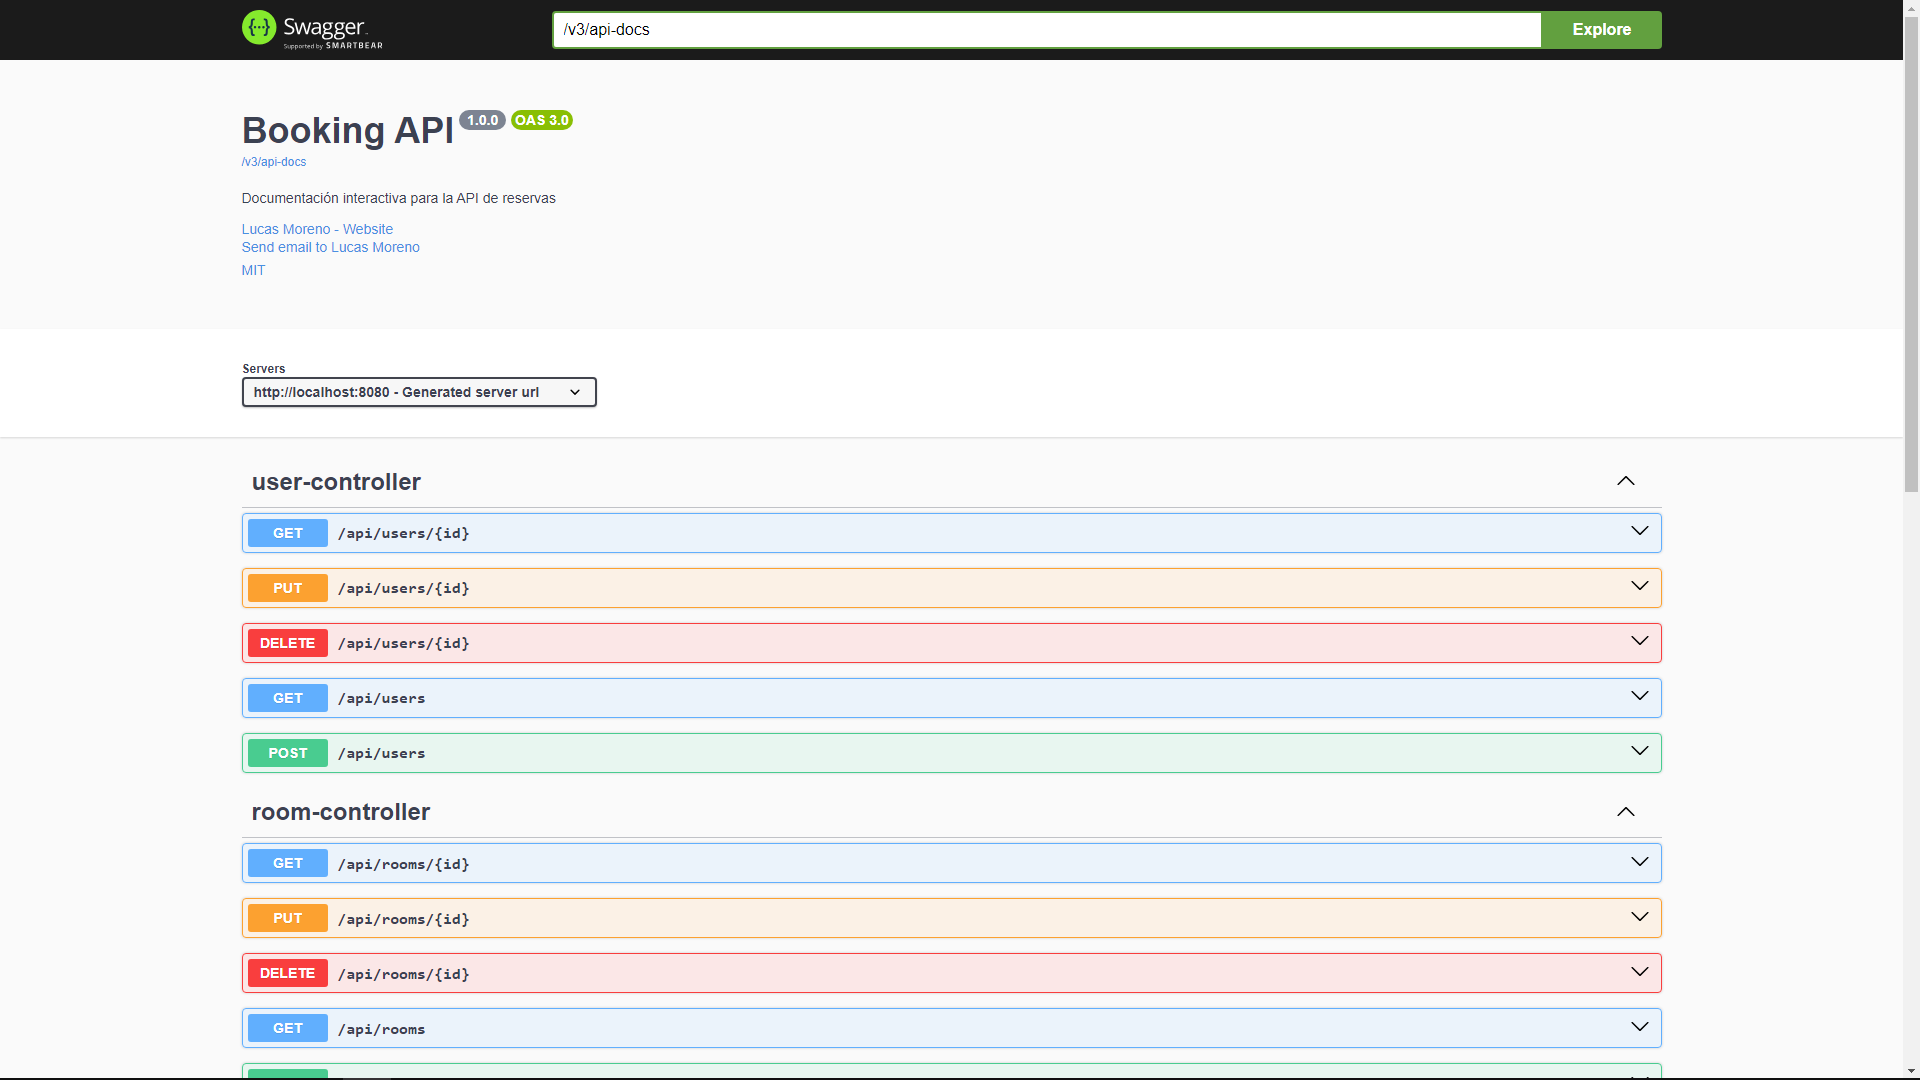Screen dimensions: 1920x1080
Task: Click the /v3/api-docs URL input field
Action: [x=1045, y=30]
